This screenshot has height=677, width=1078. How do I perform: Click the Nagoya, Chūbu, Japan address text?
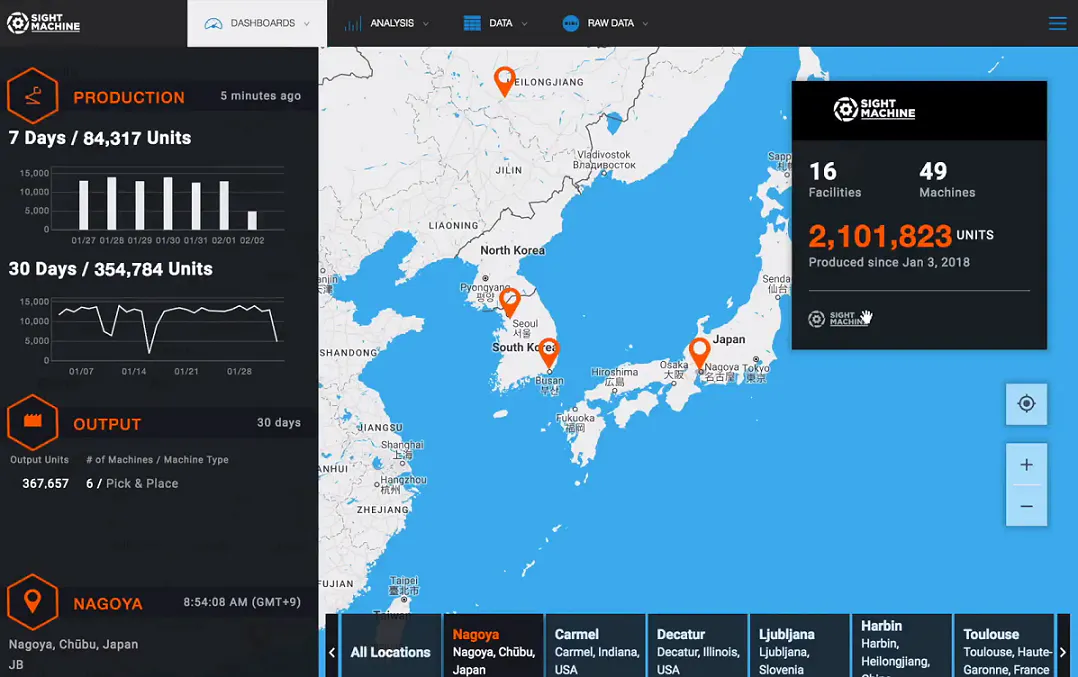tap(73, 644)
